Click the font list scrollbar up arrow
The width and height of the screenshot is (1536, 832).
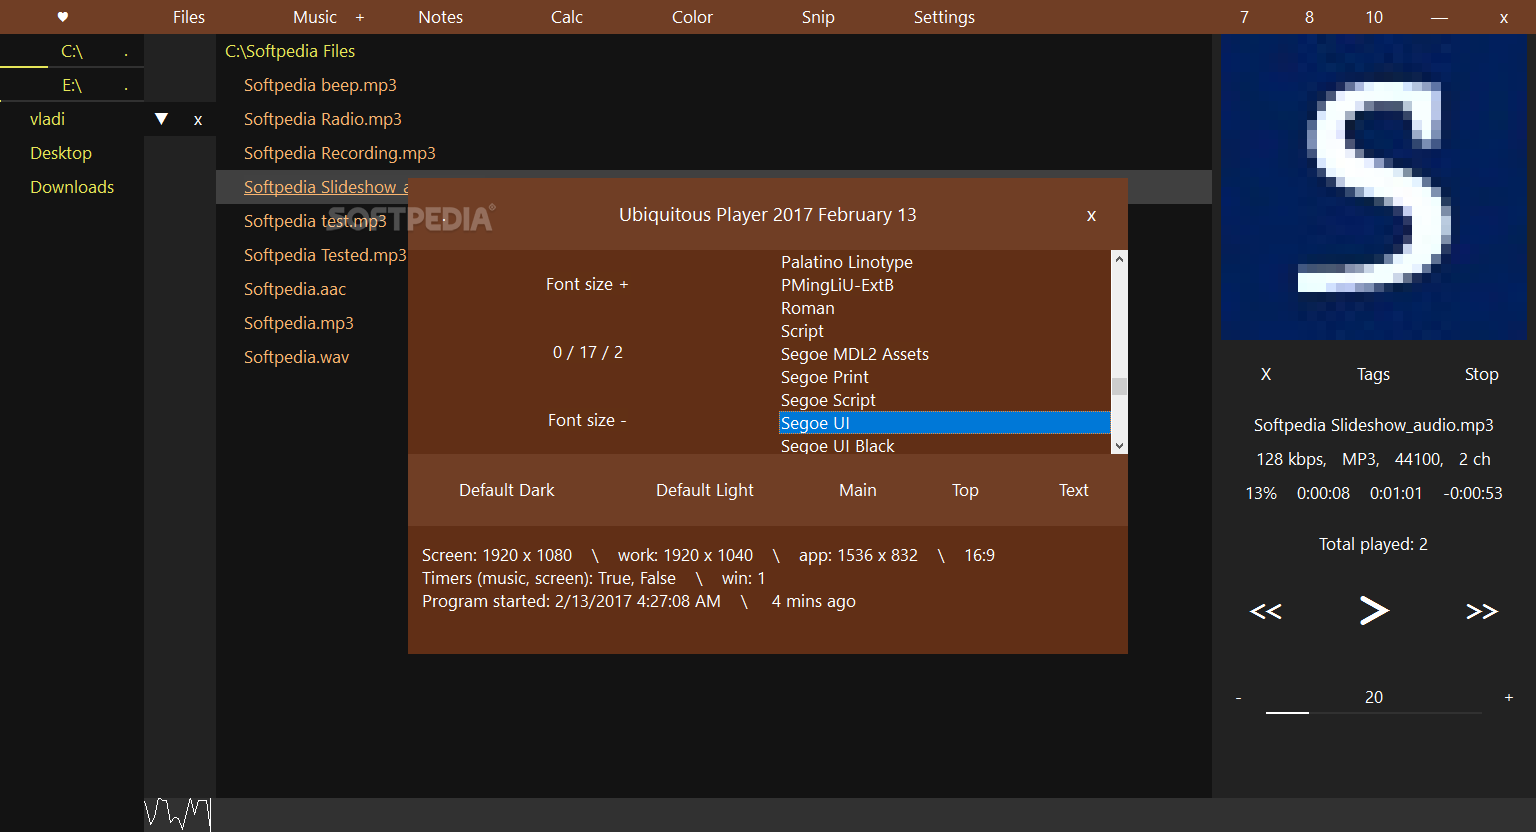(x=1119, y=259)
